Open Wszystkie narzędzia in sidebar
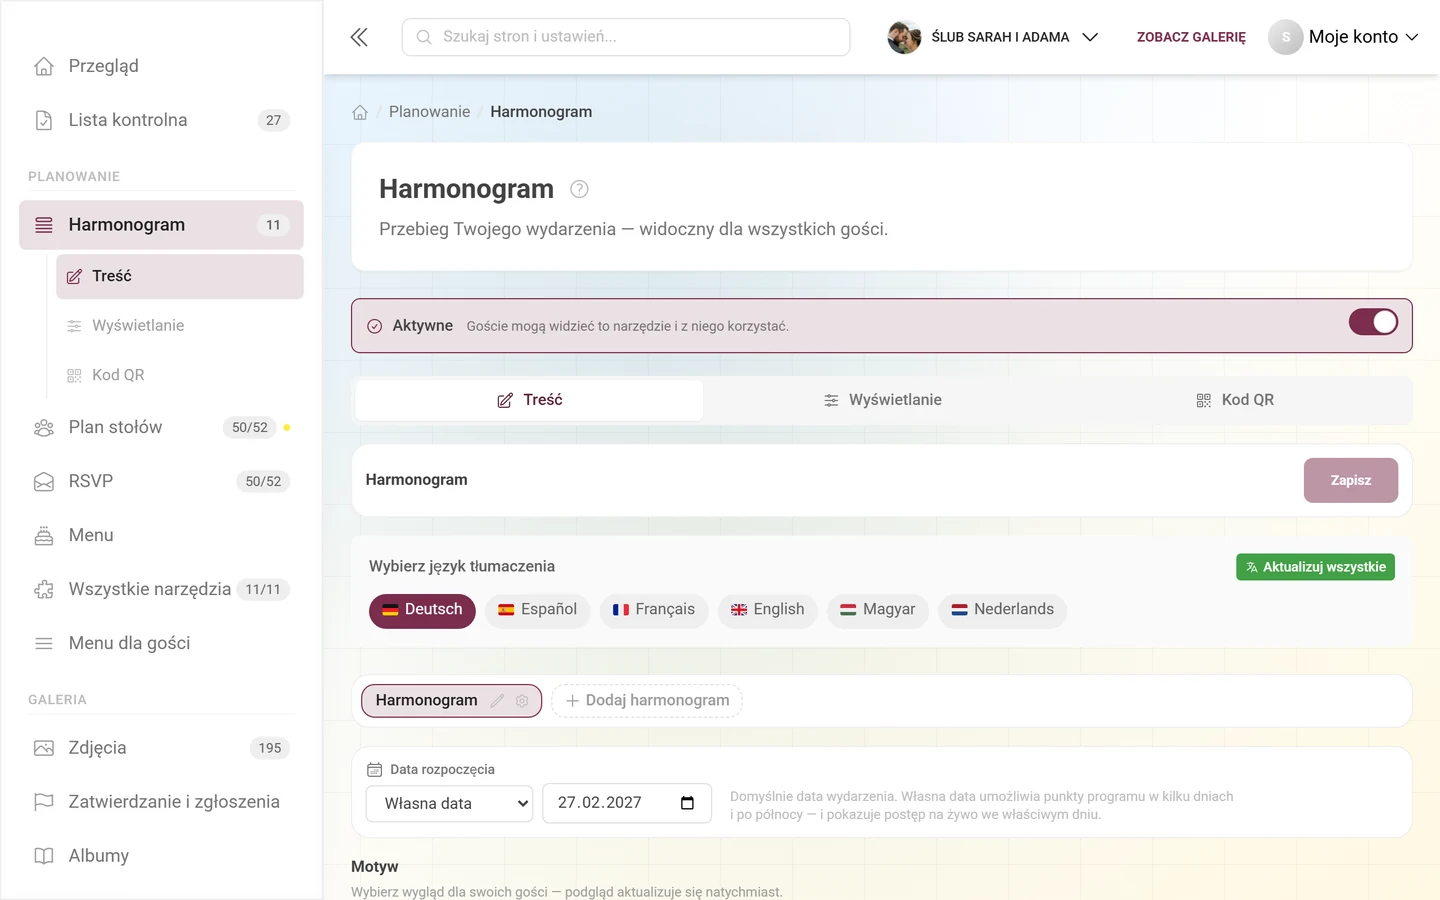The height and width of the screenshot is (900, 1440). click(x=161, y=589)
